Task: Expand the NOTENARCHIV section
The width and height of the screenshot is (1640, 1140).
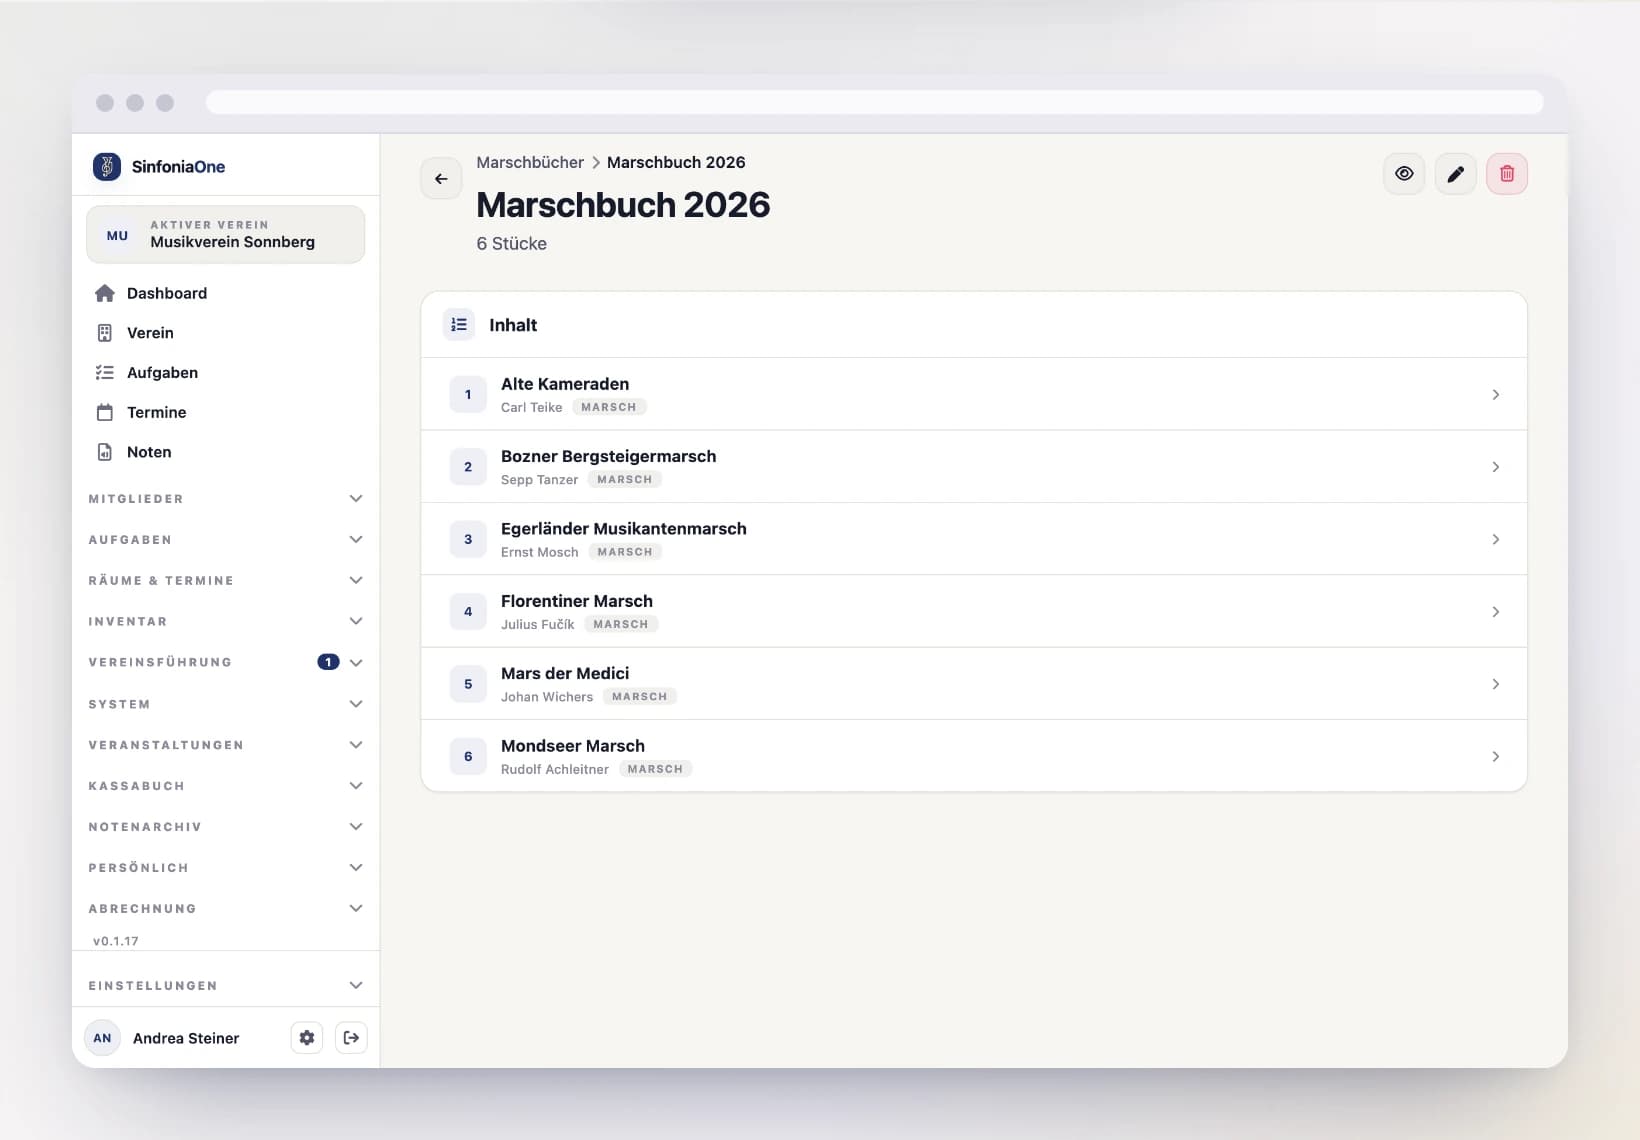Action: [x=225, y=828]
